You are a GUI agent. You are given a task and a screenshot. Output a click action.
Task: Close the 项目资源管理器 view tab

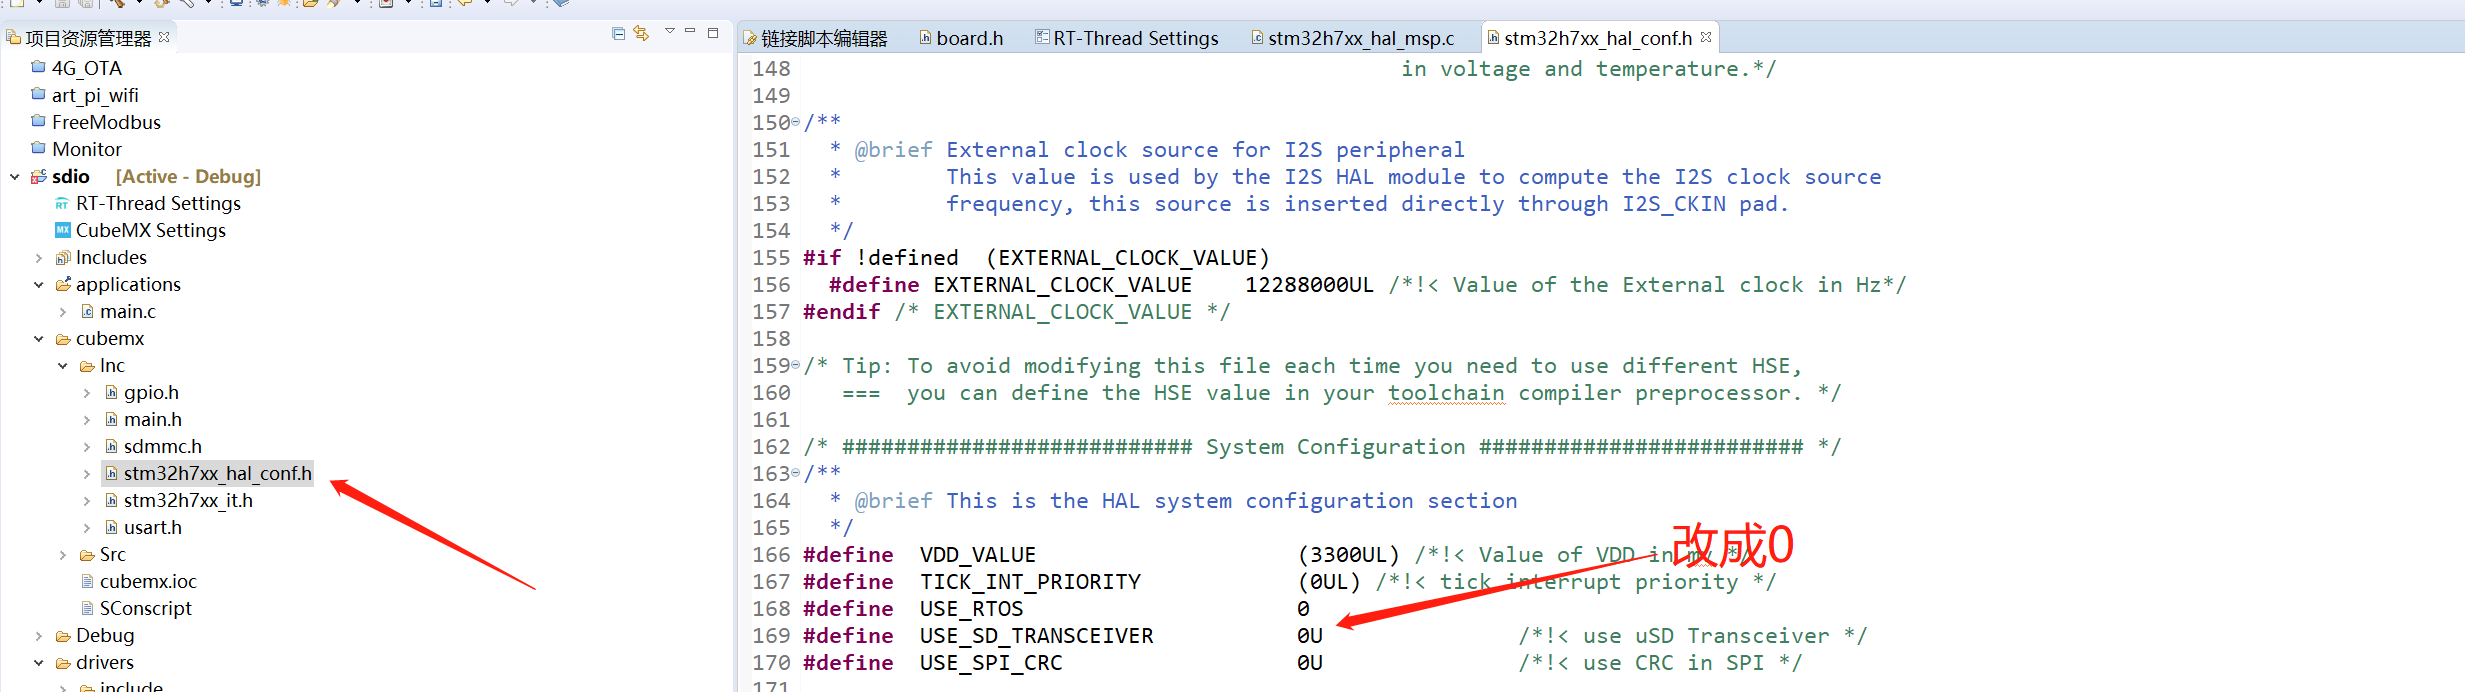pyautogui.click(x=164, y=37)
